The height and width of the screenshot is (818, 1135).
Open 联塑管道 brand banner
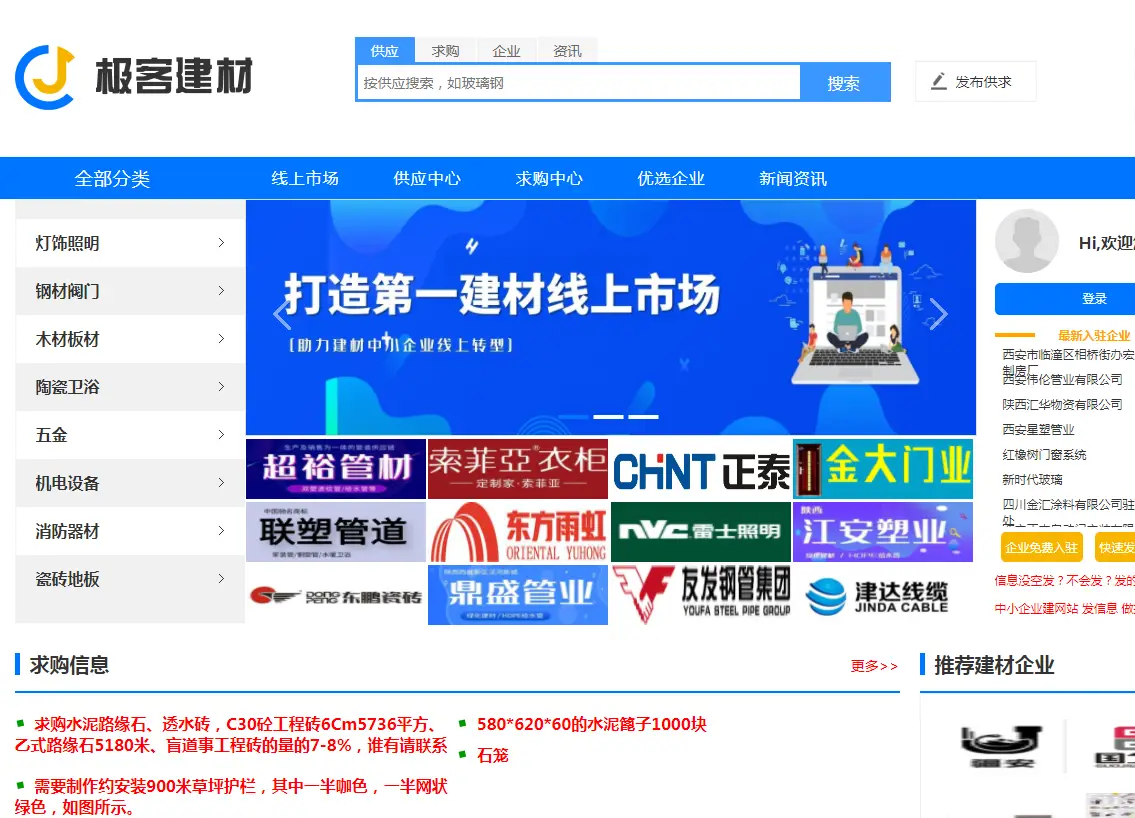(x=336, y=532)
